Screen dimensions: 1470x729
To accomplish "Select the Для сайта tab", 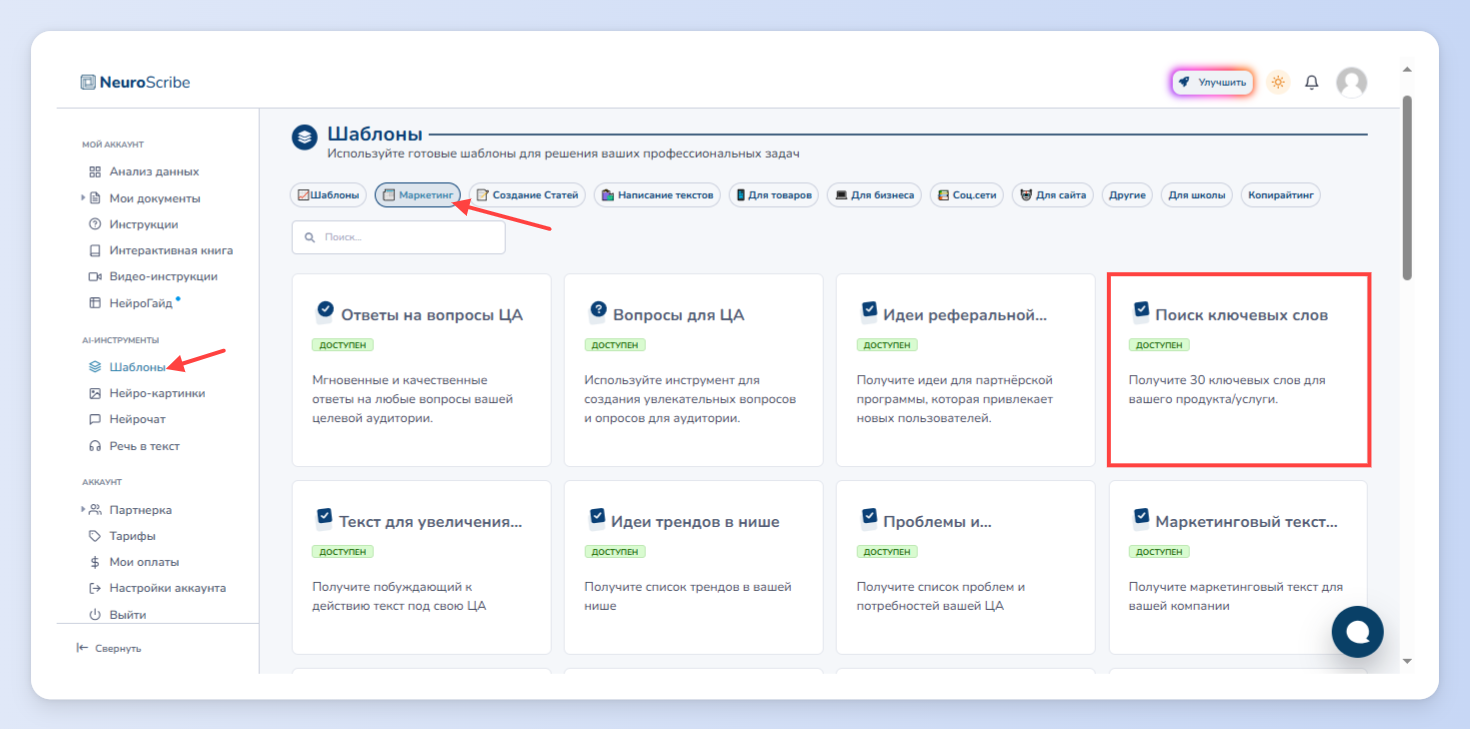I will tap(1054, 195).
